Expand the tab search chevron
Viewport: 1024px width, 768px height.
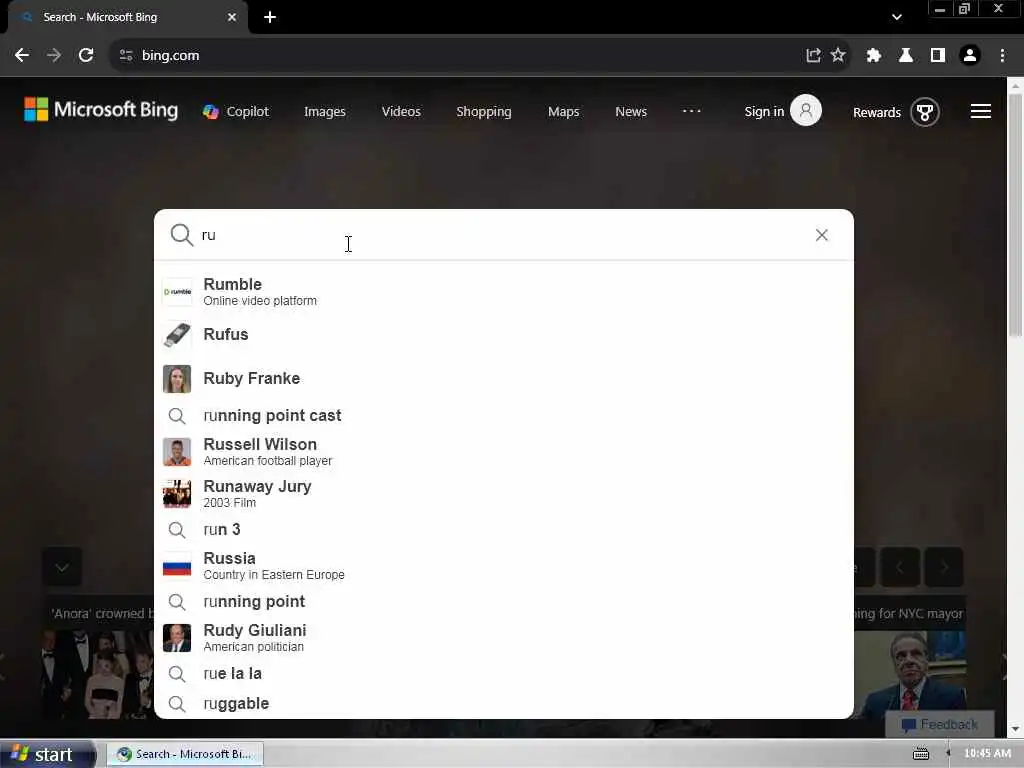[x=897, y=18]
